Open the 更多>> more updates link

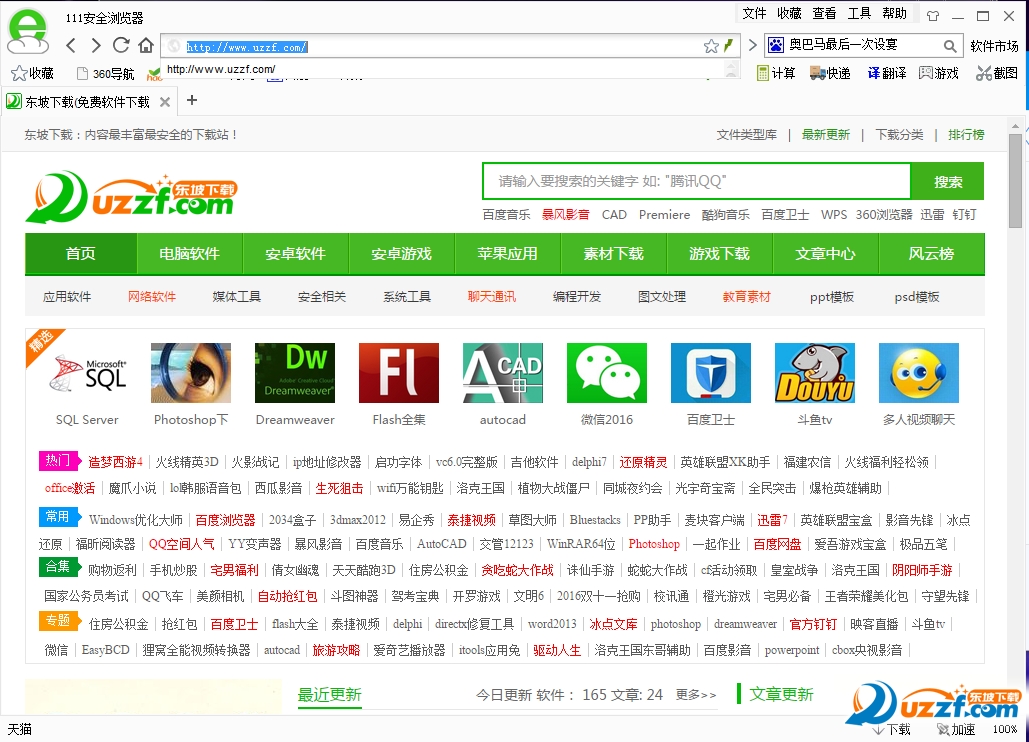(696, 695)
